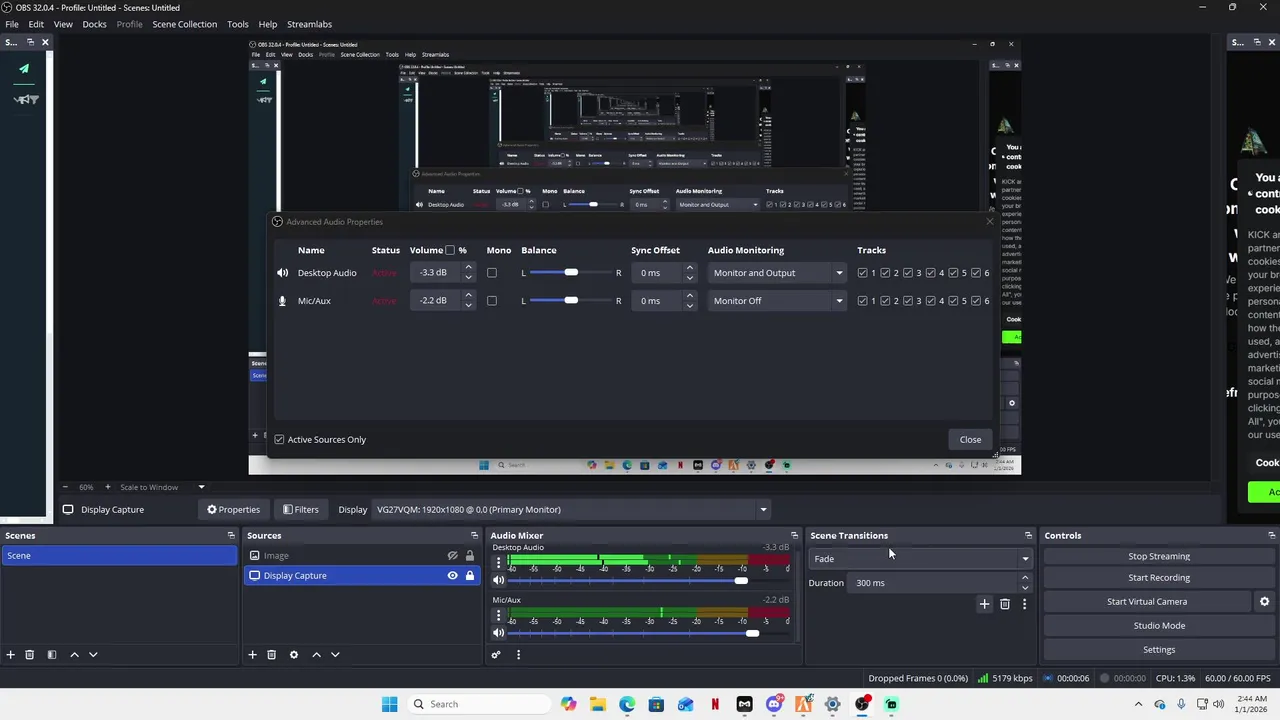This screenshot has width=1280, height=720.
Task: Open Settings from Controls panel
Action: click(1159, 650)
